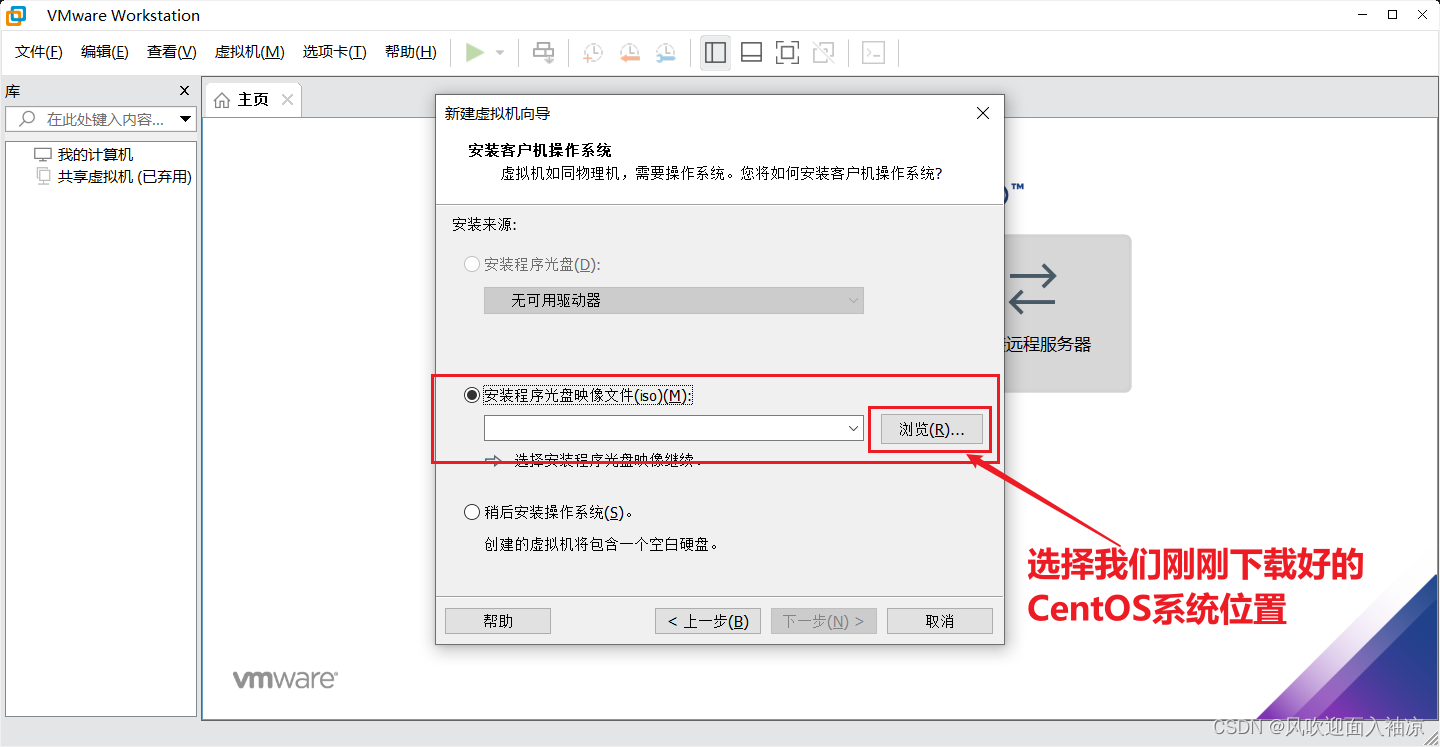Open the 文件(F) menu
Image resolution: width=1440 pixels, height=747 pixels.
tap(39, 52)
